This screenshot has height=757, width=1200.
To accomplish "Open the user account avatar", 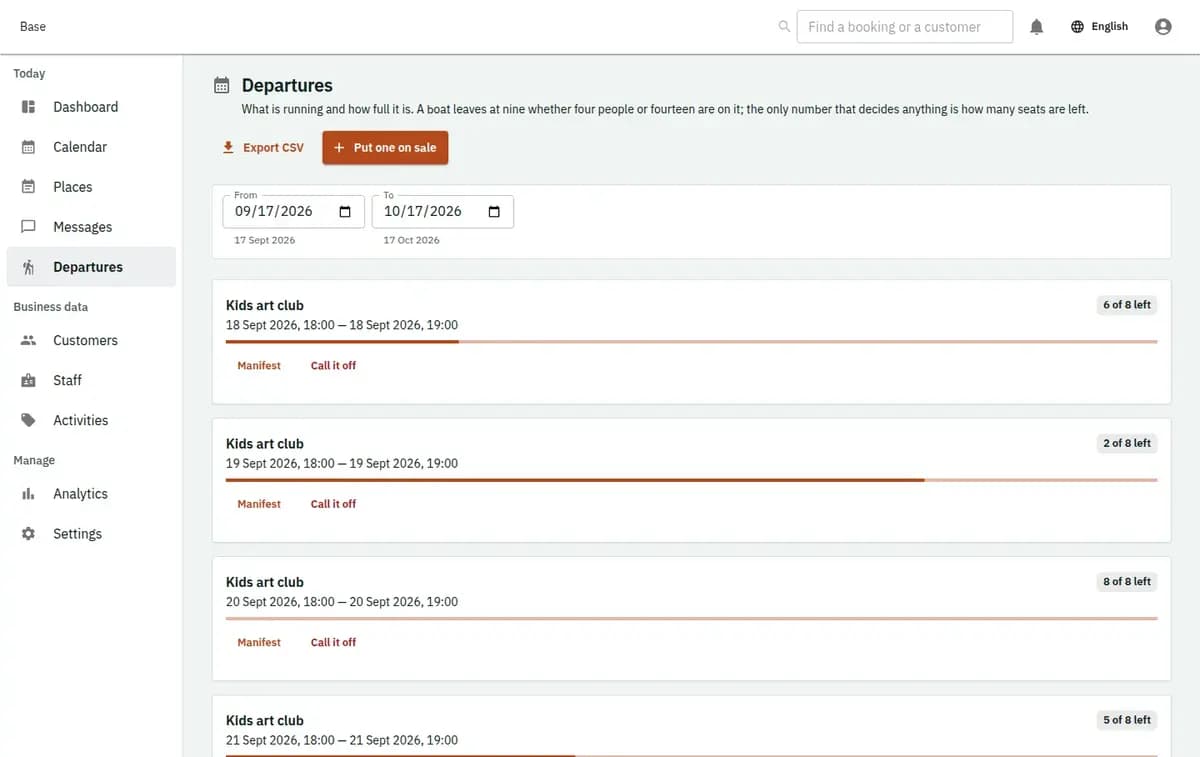I will point(1163,27).
